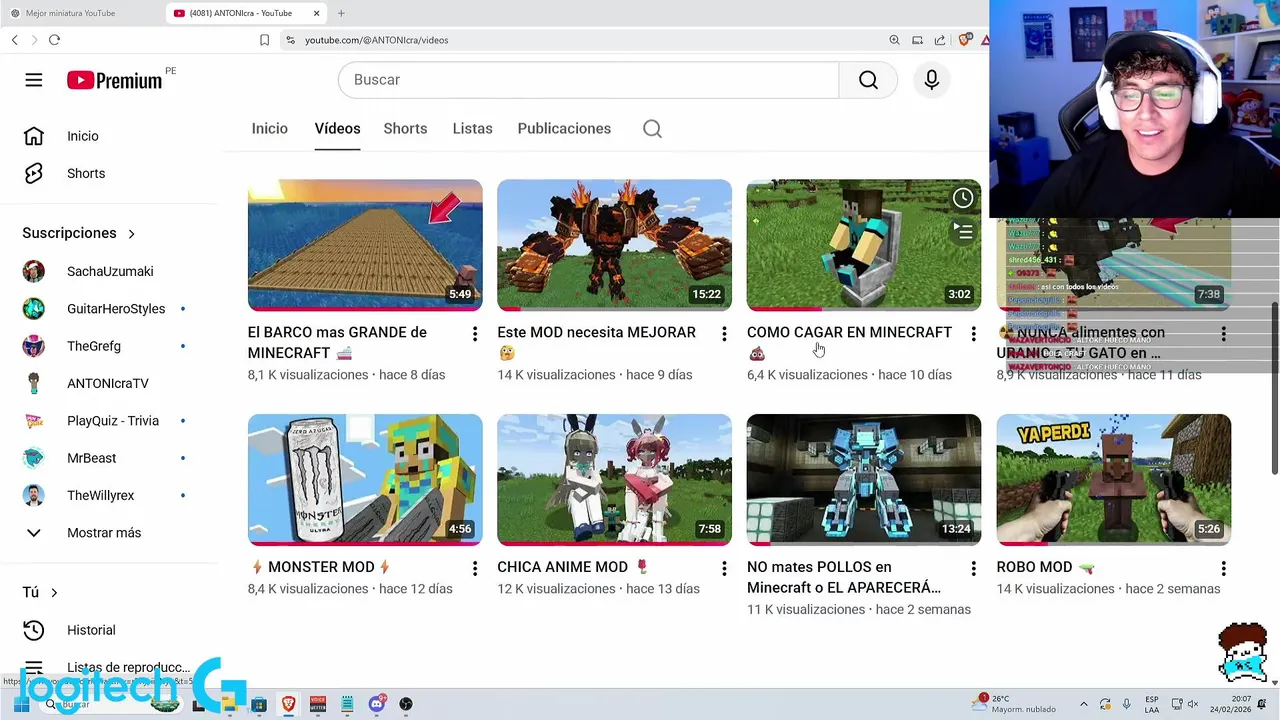Screen dimensions: 1280x720
Task: Open options for ROBO MOD video
Action: [1223, 568]
